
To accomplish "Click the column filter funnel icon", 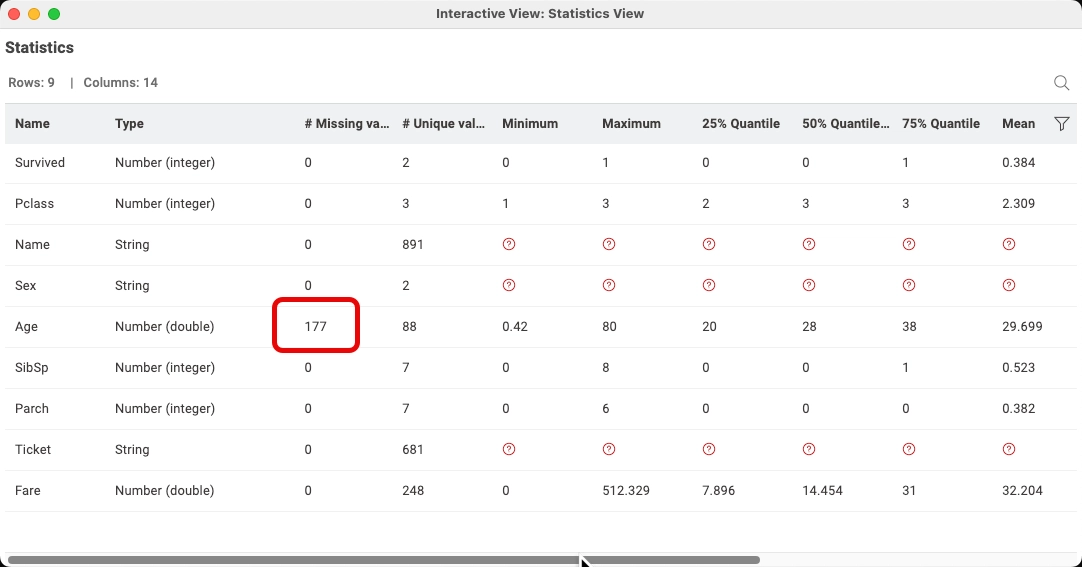I will [x=1062, y=124].
